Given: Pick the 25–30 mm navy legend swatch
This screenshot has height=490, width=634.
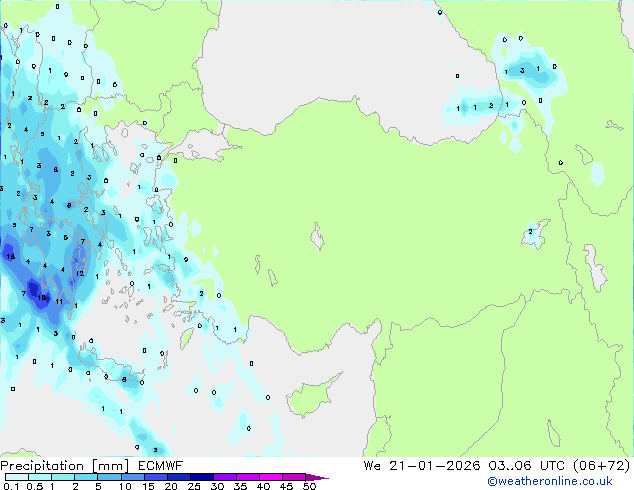Looking at the screenshot, I should [x=201, y=477].
